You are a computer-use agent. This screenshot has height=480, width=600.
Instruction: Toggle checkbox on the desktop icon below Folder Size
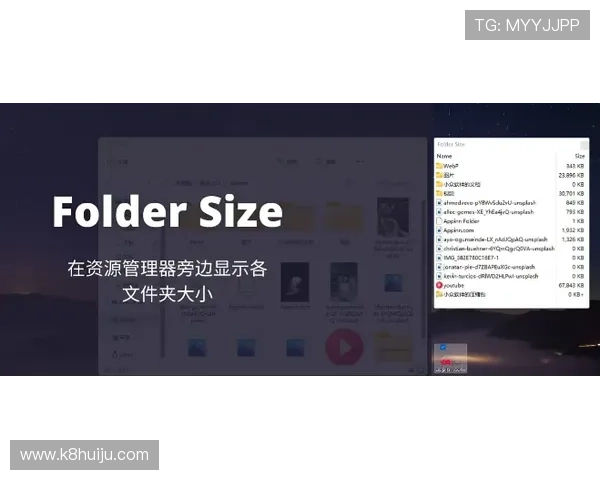[x=443, y=347]
